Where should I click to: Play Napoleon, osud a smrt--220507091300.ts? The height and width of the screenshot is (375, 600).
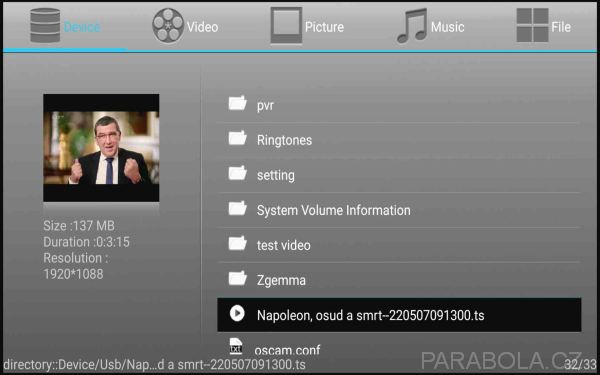[399, 315]
